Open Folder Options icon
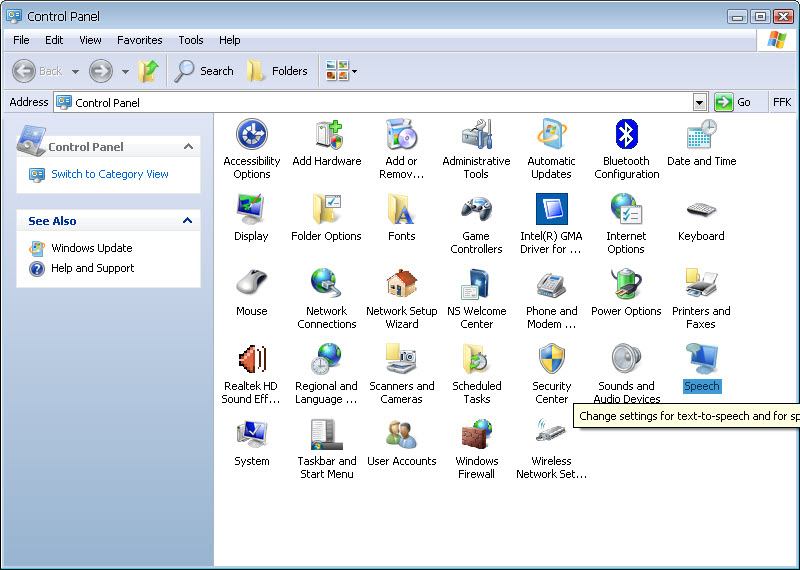 pyautogui.click(x=327, y=209)
